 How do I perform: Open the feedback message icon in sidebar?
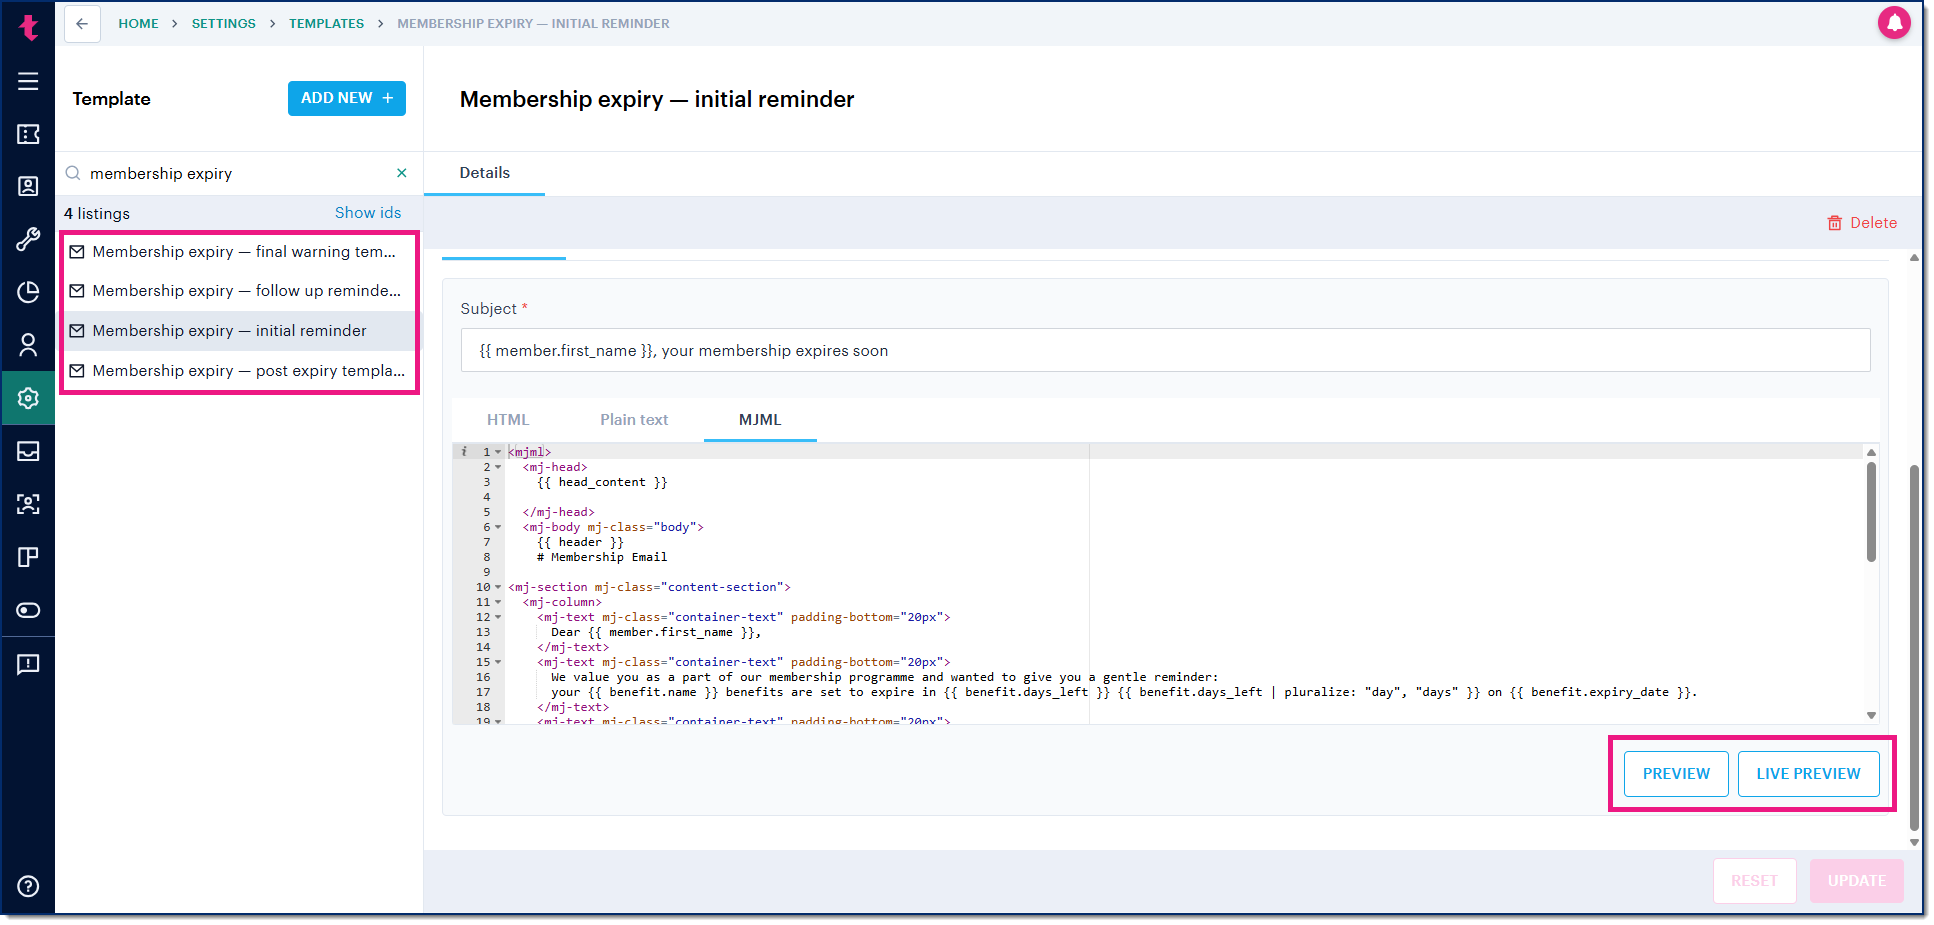coord(28,664)
